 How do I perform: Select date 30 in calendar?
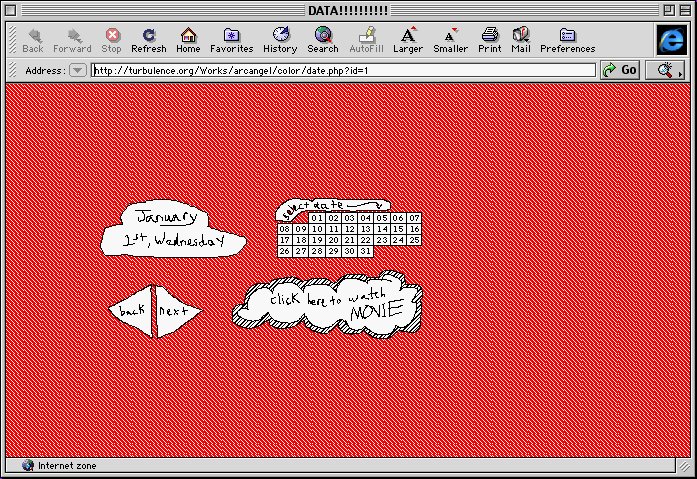coord(350,251)
